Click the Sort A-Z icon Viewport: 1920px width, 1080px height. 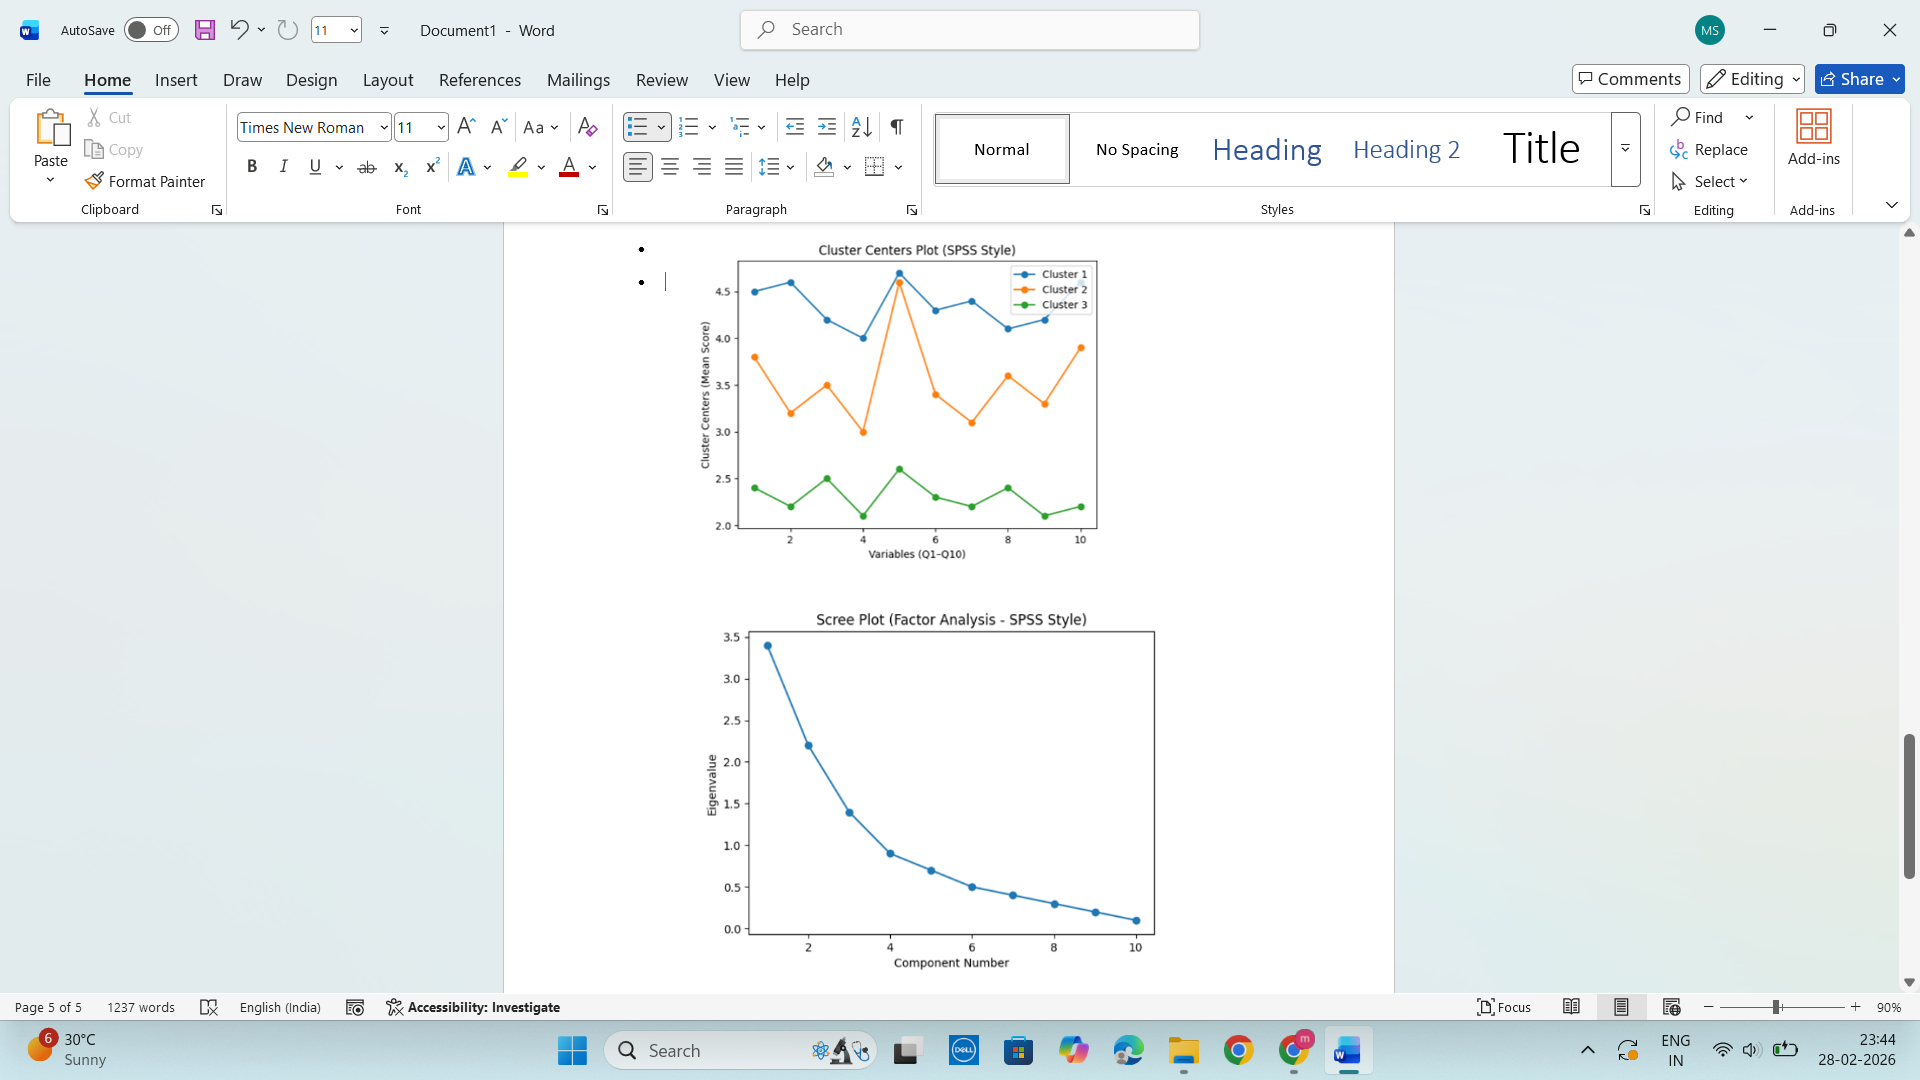[861, 127]
